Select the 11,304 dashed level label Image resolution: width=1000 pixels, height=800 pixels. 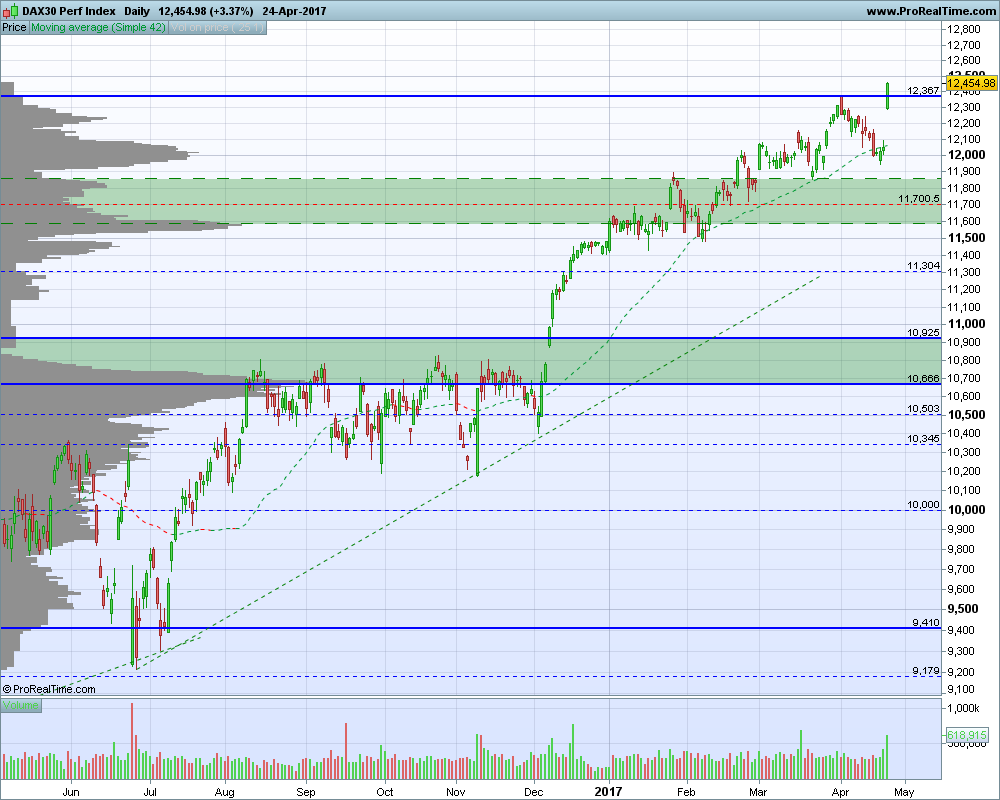(x=923, y=266)
